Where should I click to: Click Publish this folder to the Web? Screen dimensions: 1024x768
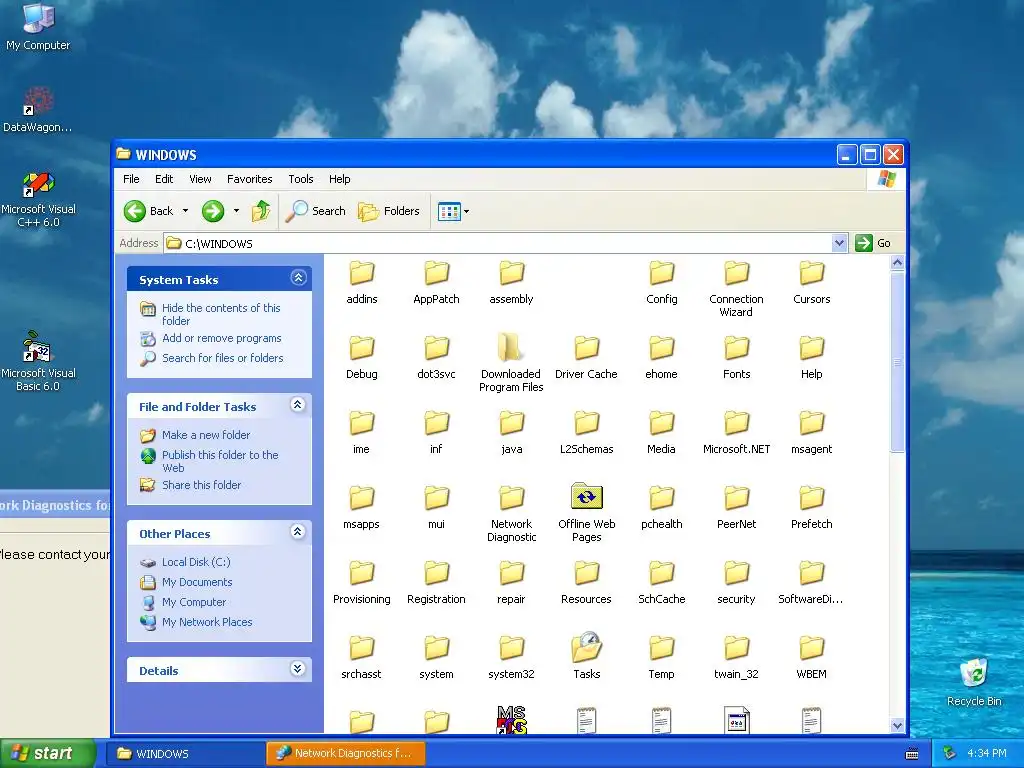220,461
